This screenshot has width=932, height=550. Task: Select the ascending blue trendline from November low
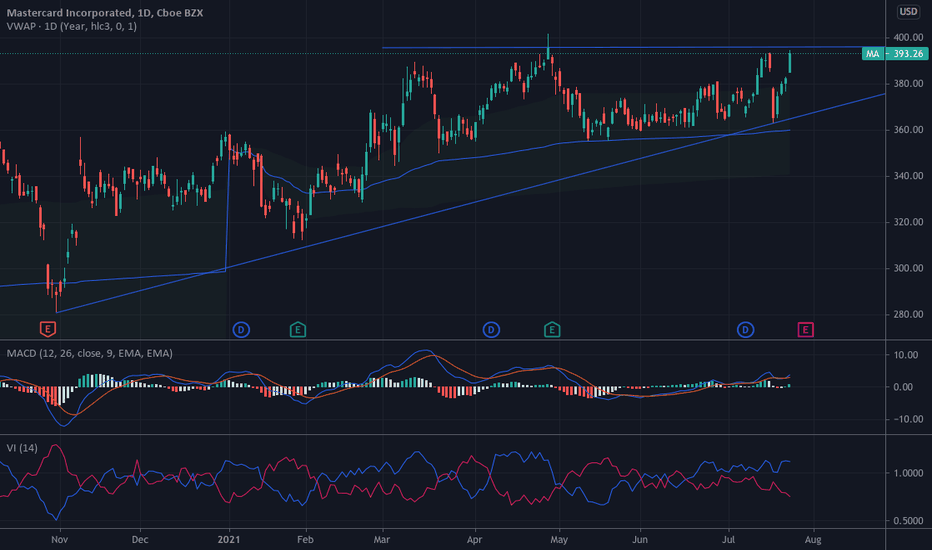471,203
